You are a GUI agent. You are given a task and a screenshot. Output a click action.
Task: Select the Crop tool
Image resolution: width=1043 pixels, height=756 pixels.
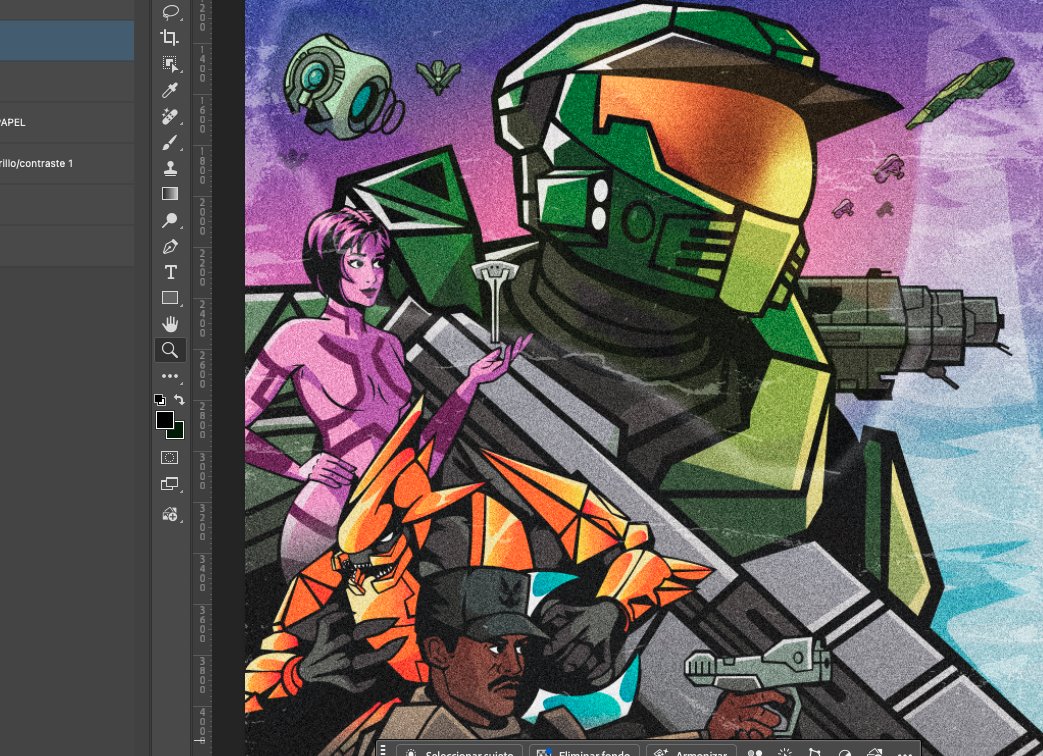click(x=170, y=37)
